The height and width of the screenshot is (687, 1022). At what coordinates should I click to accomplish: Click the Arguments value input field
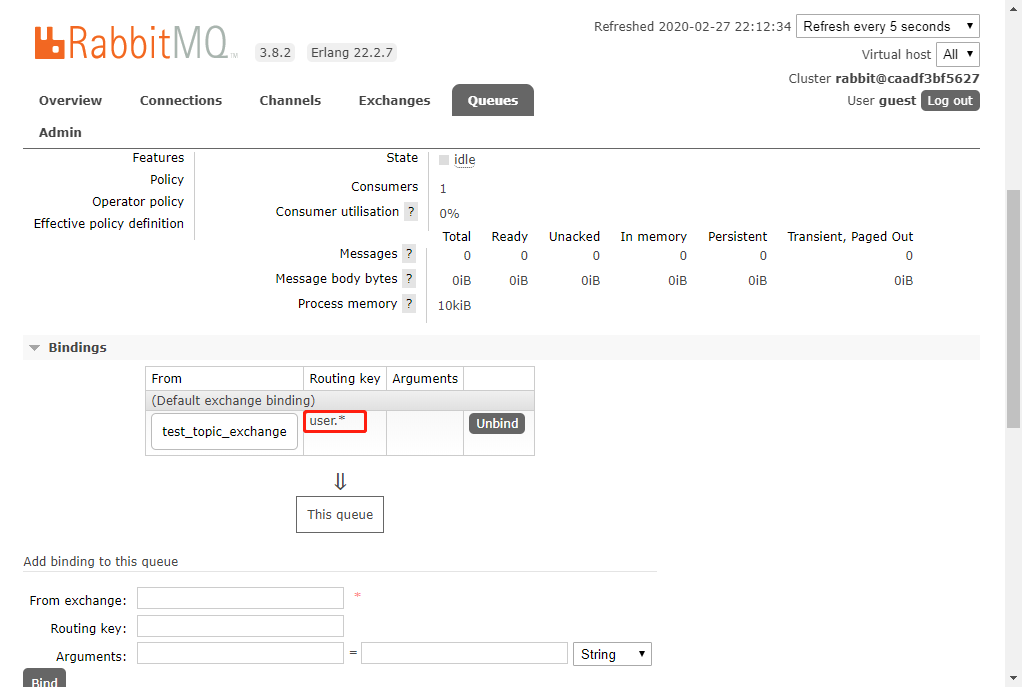(464, 653)
